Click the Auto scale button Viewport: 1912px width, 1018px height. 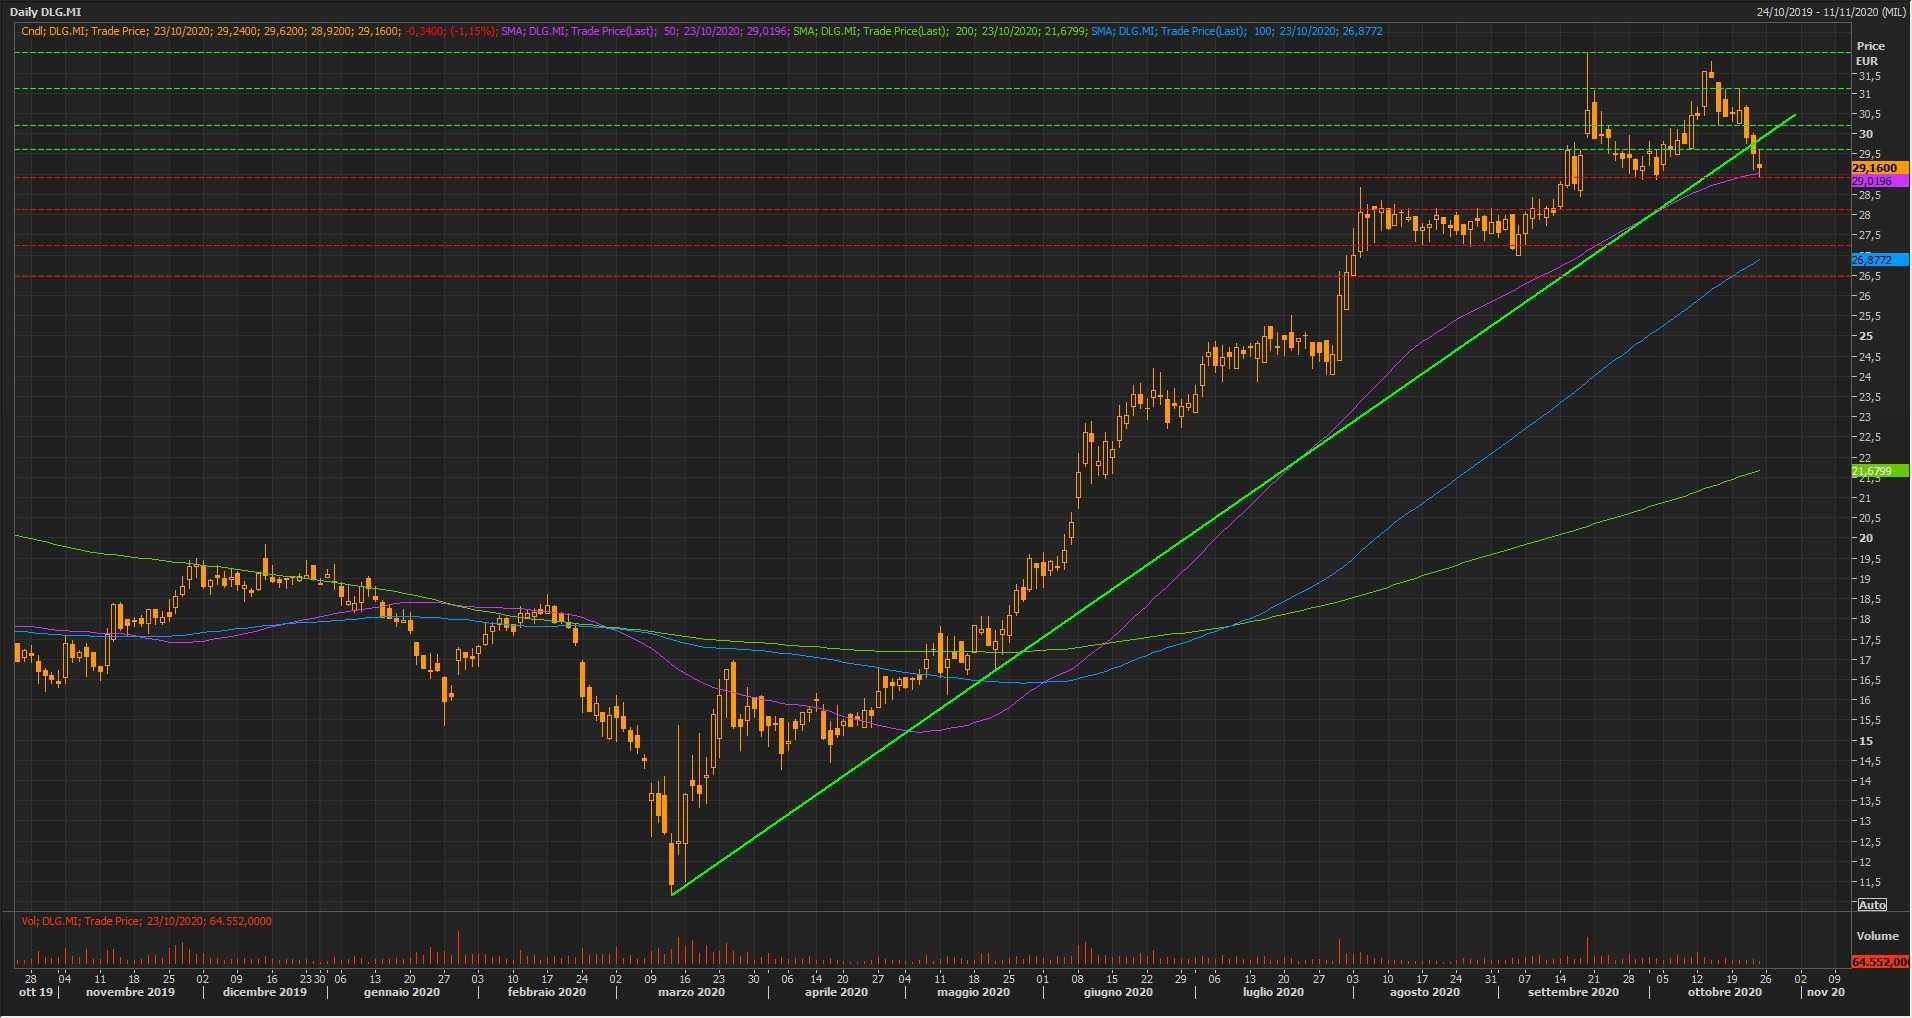click(x=1871, y=905)
